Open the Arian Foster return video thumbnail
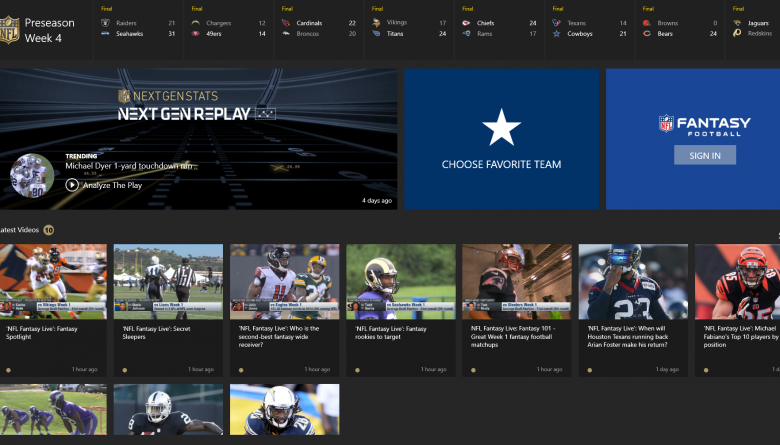The height and width of the screenshot is (445, 780). [633, 281]
